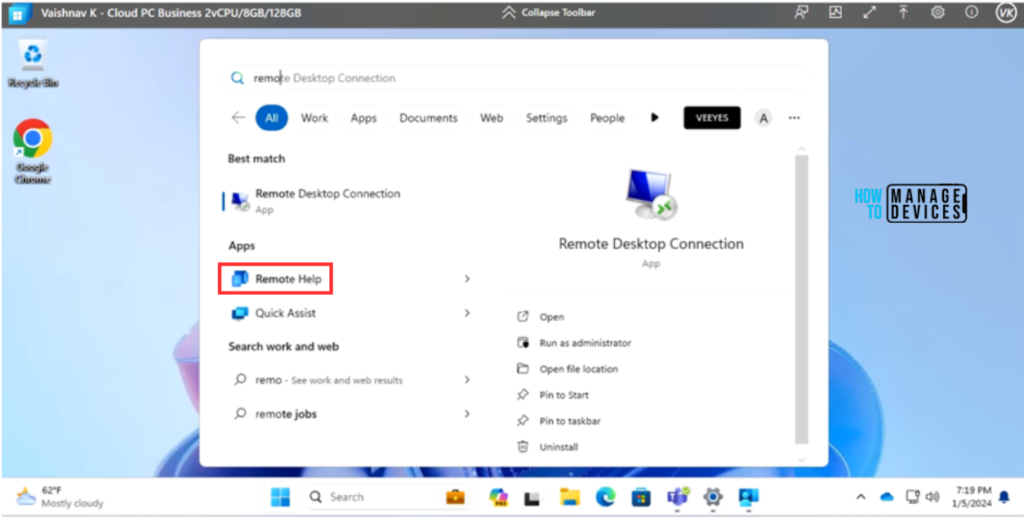1024x517 pixels.
Task: Open Microsoft Teams from the taskbar
Action: [x=677, y=497]
